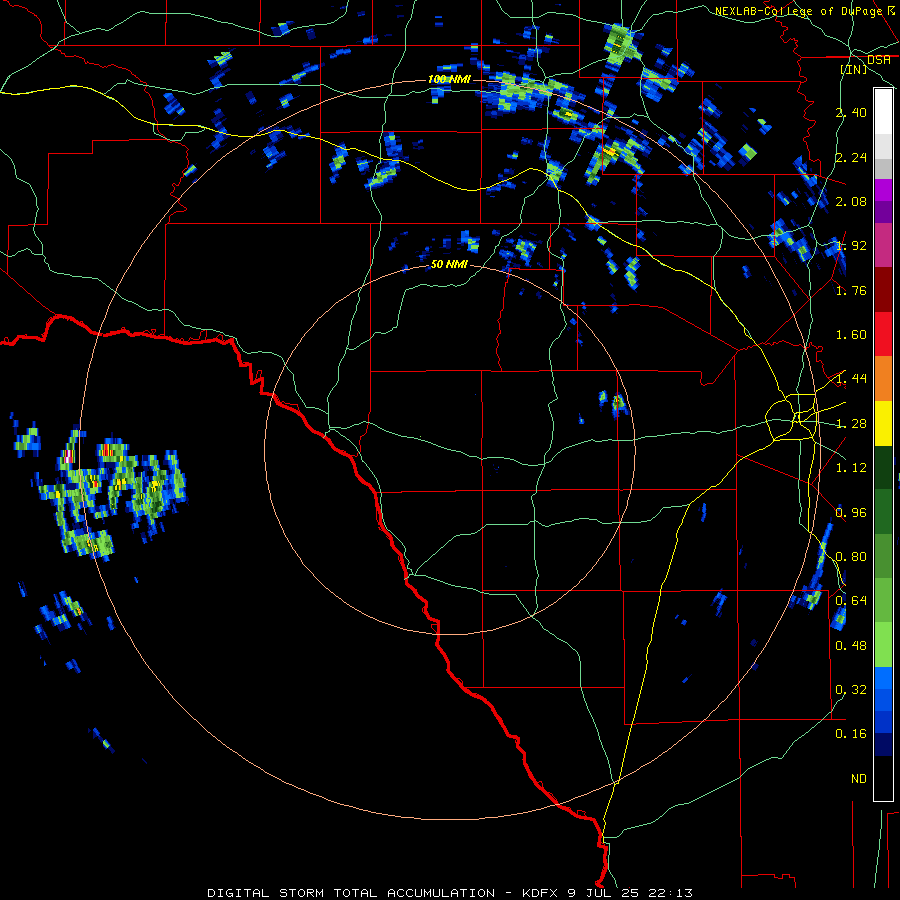Pick the bright red legend swatch
The image size is (900, 900).
coord(883,334)
